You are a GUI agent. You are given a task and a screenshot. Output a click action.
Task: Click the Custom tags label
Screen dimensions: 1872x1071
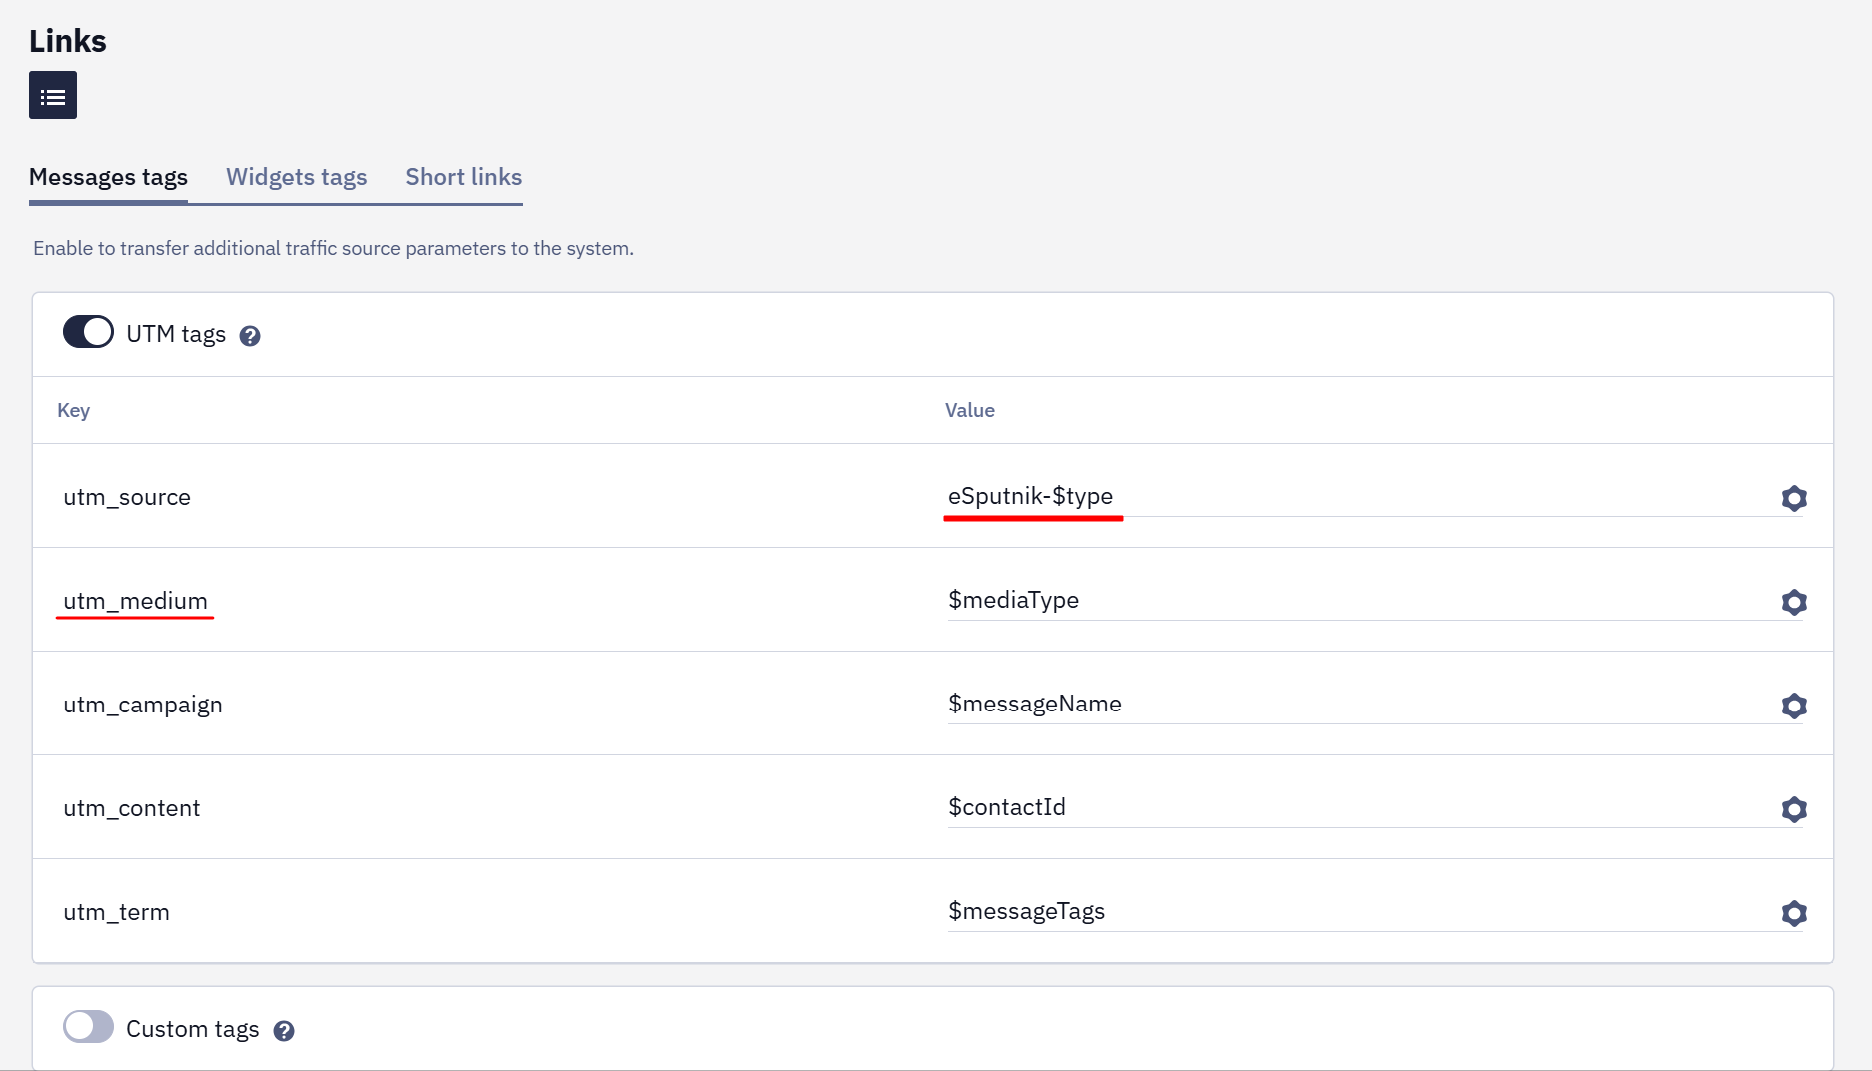pos(193,1029)
